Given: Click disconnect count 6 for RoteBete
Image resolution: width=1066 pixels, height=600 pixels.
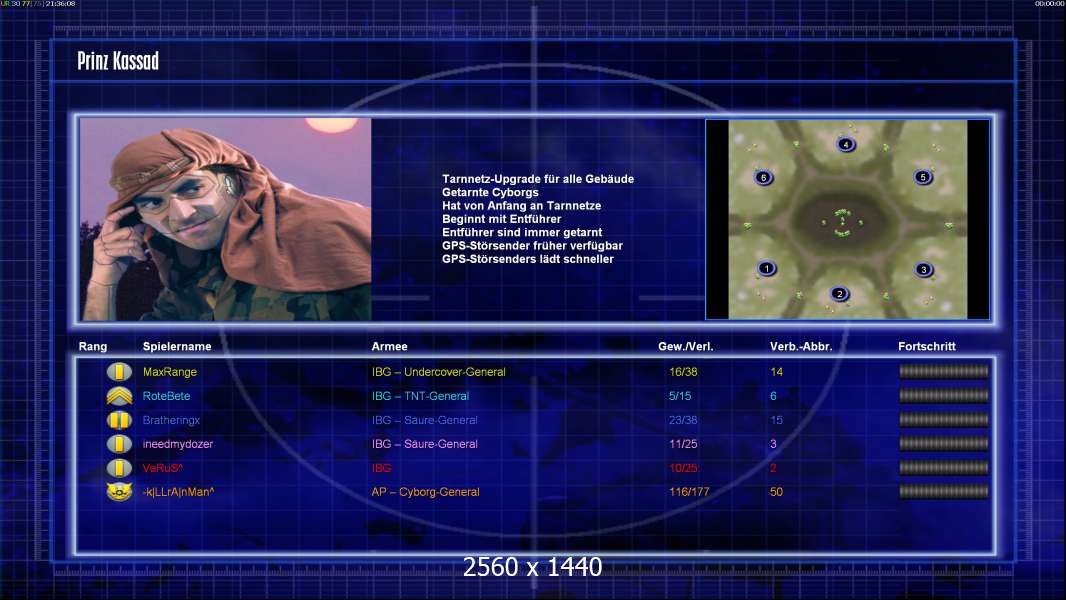Looking at the screenshot, I should point(773,396).
